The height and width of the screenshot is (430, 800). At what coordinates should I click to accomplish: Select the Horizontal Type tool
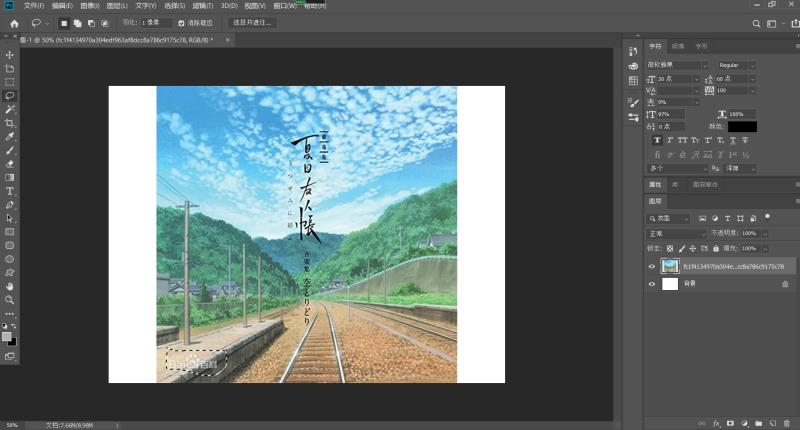tap(10, 191)
